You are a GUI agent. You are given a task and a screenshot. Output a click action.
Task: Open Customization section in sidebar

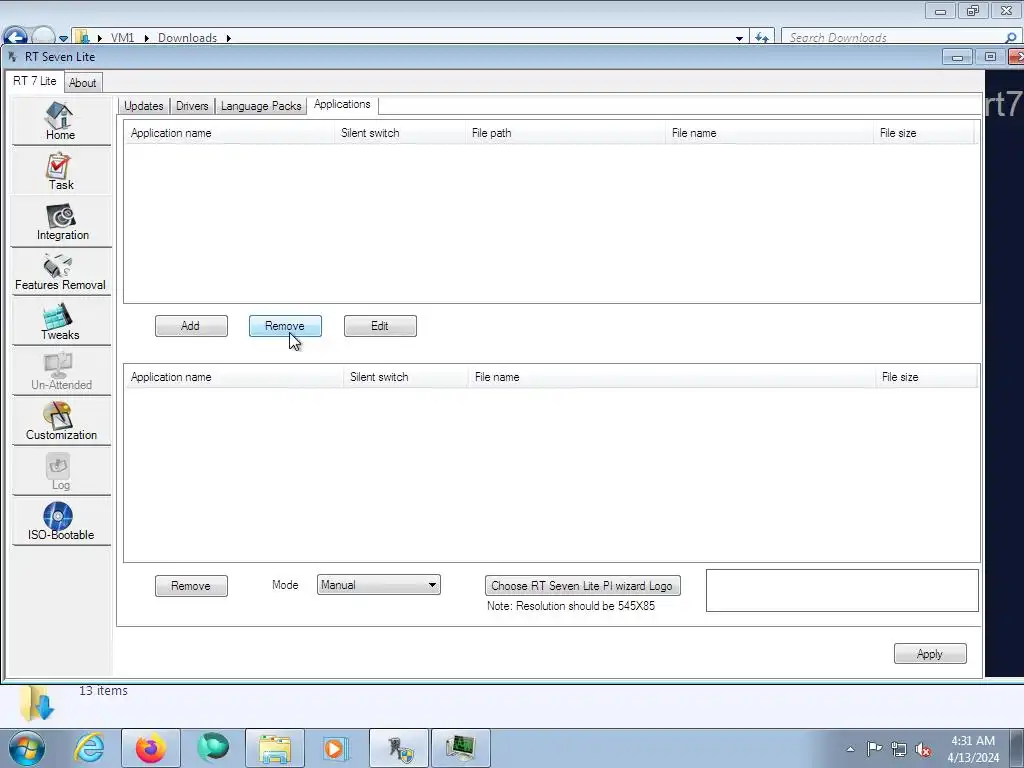point(61,422)
